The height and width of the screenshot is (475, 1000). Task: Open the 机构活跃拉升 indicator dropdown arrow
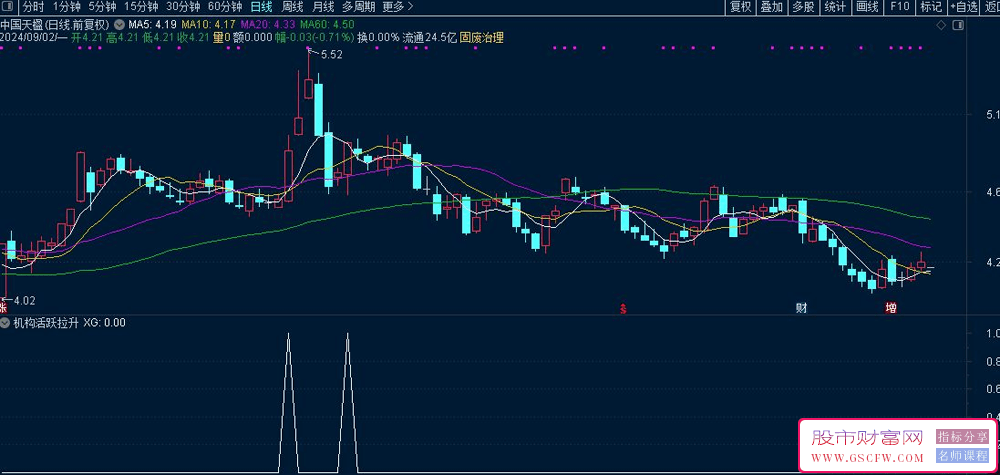5,323
